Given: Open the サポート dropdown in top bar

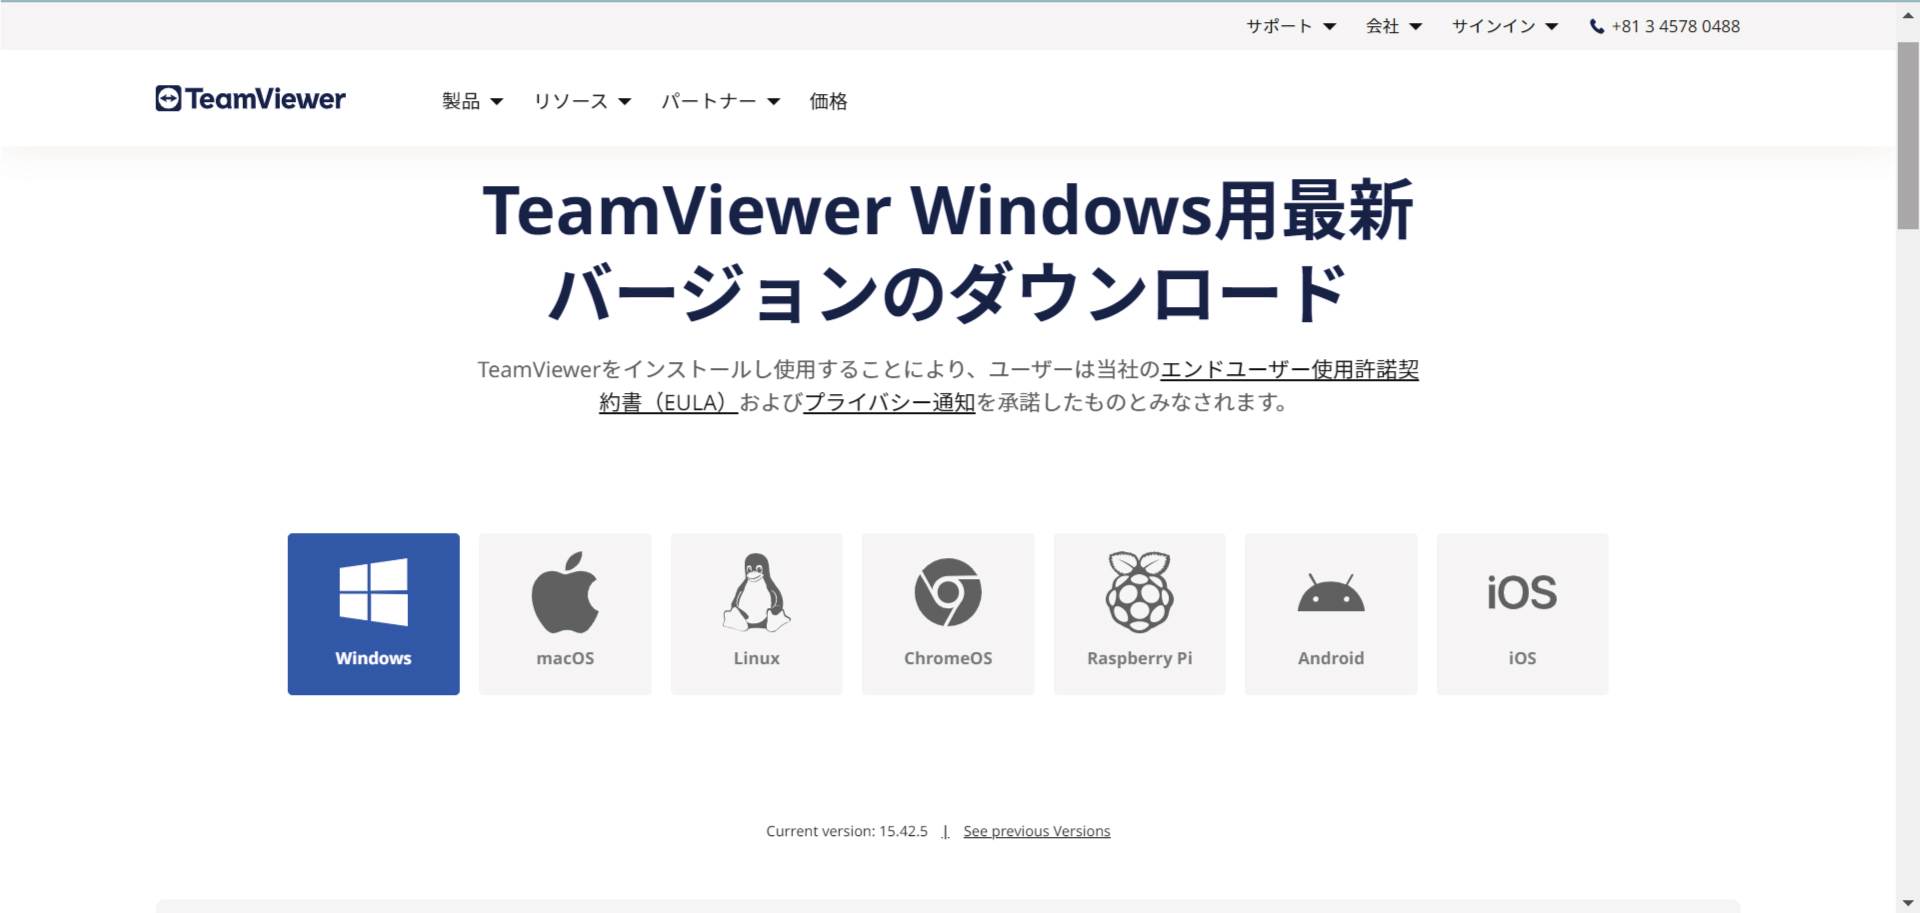Looking at the screenshot, I should (x=1290, y=27).
